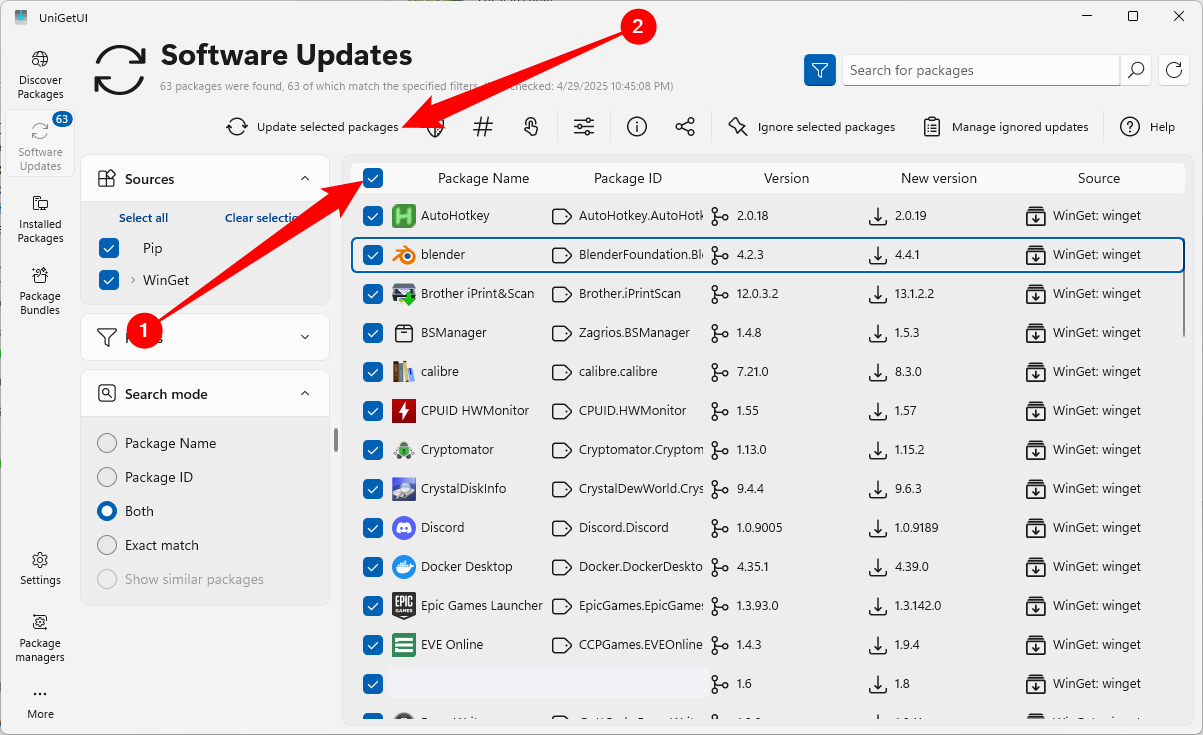Viewport: 1203px width, 735px height.
Task: Uncheck the Pip source checkbox
Action: tap(109, 248)
